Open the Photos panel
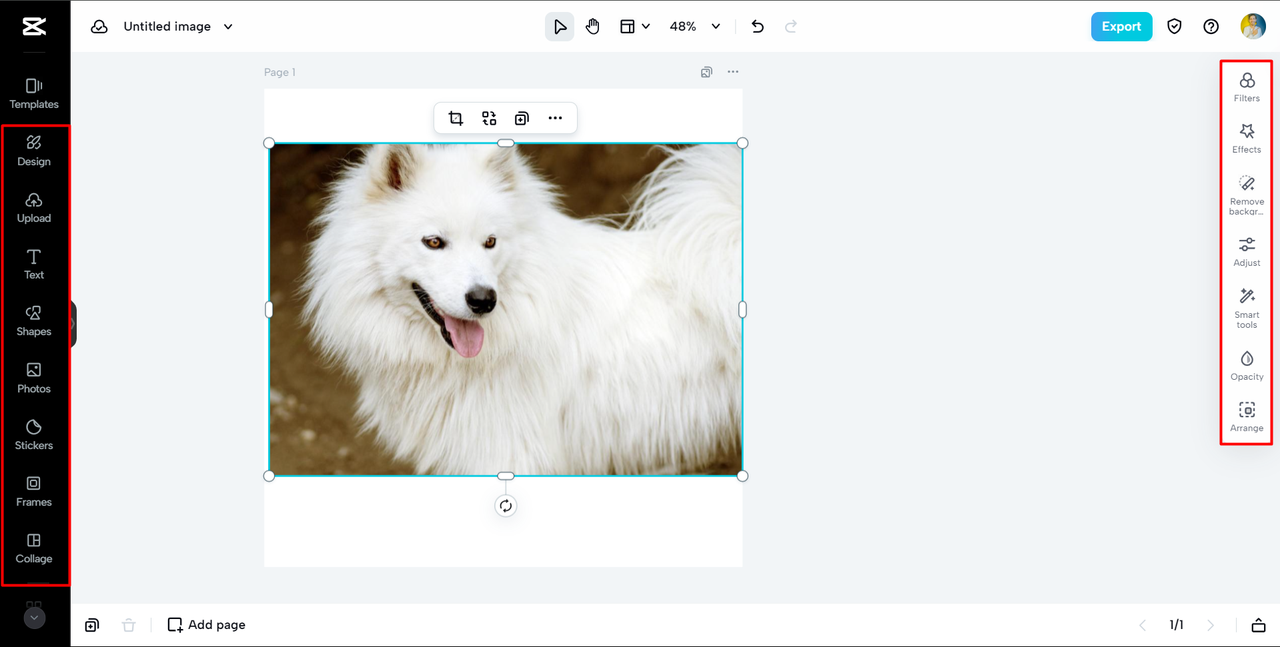This screenshot has width=1280, height=647. [x=34, y=378]
